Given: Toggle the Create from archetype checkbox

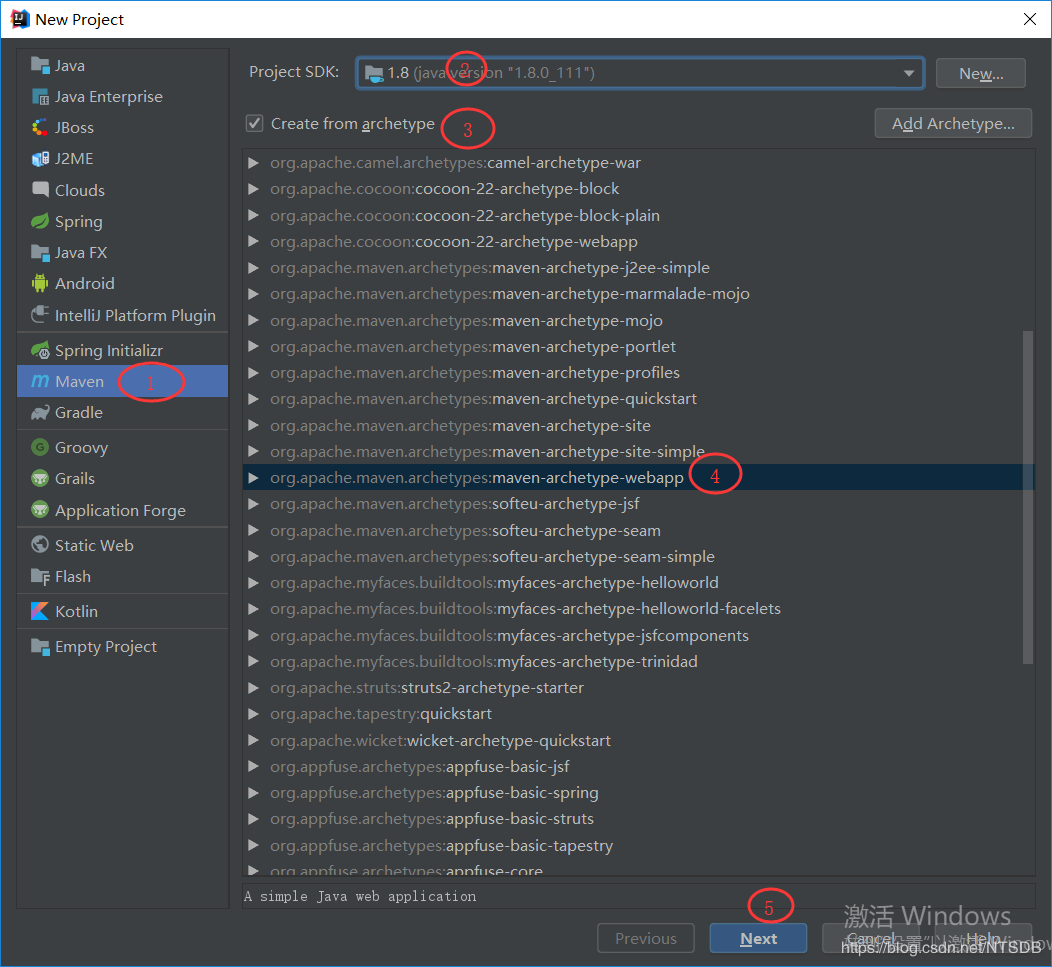Looking at the screenshot, I should 254,123.
